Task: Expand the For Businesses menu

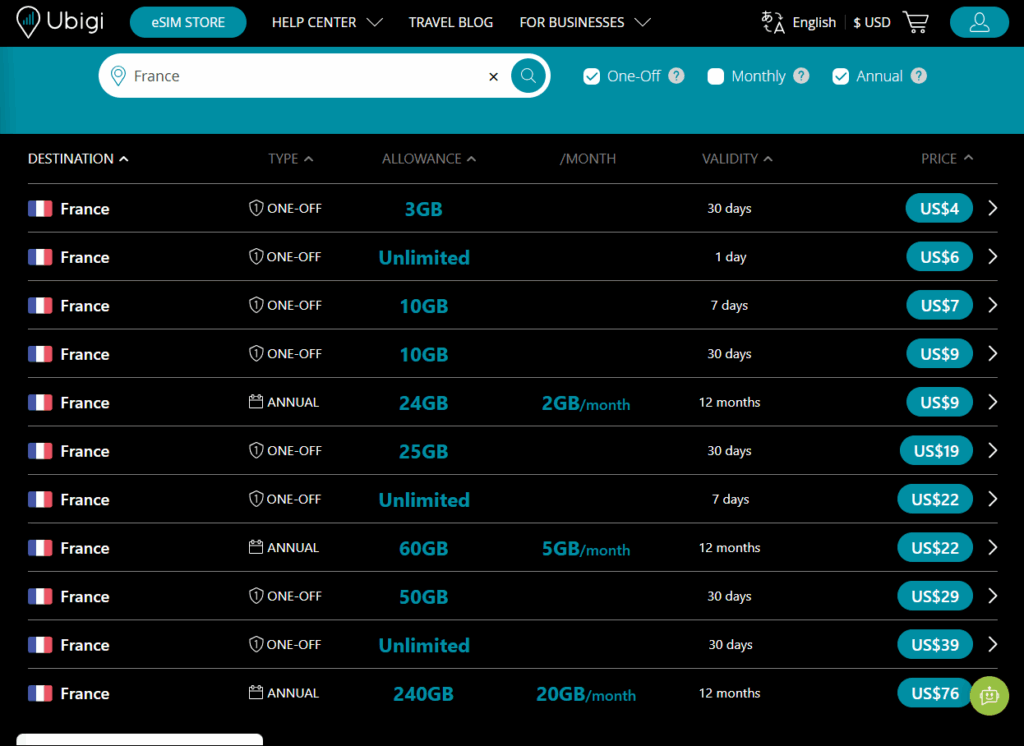Action: 585,22
